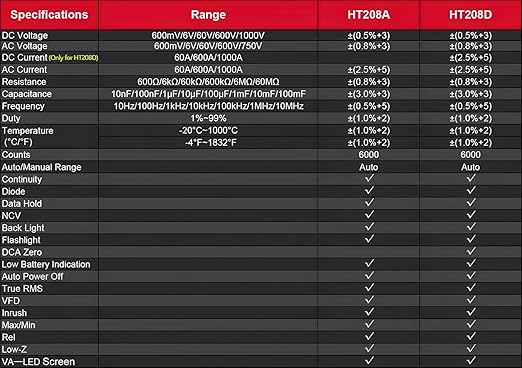Click the HT208A True RMS checkmark
This screenshot has width=522, height=368.
coord(369,287)
